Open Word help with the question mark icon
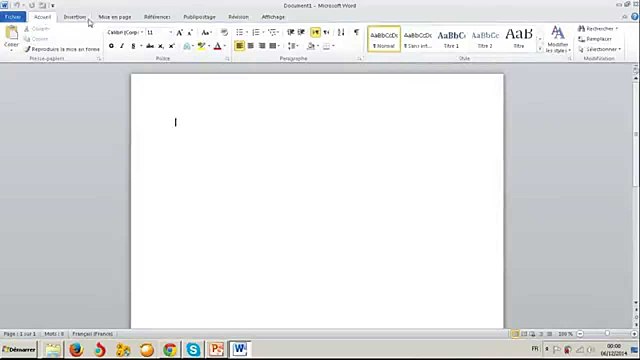Viewport: 640px width, 360px height. click(x=634, y=17)
